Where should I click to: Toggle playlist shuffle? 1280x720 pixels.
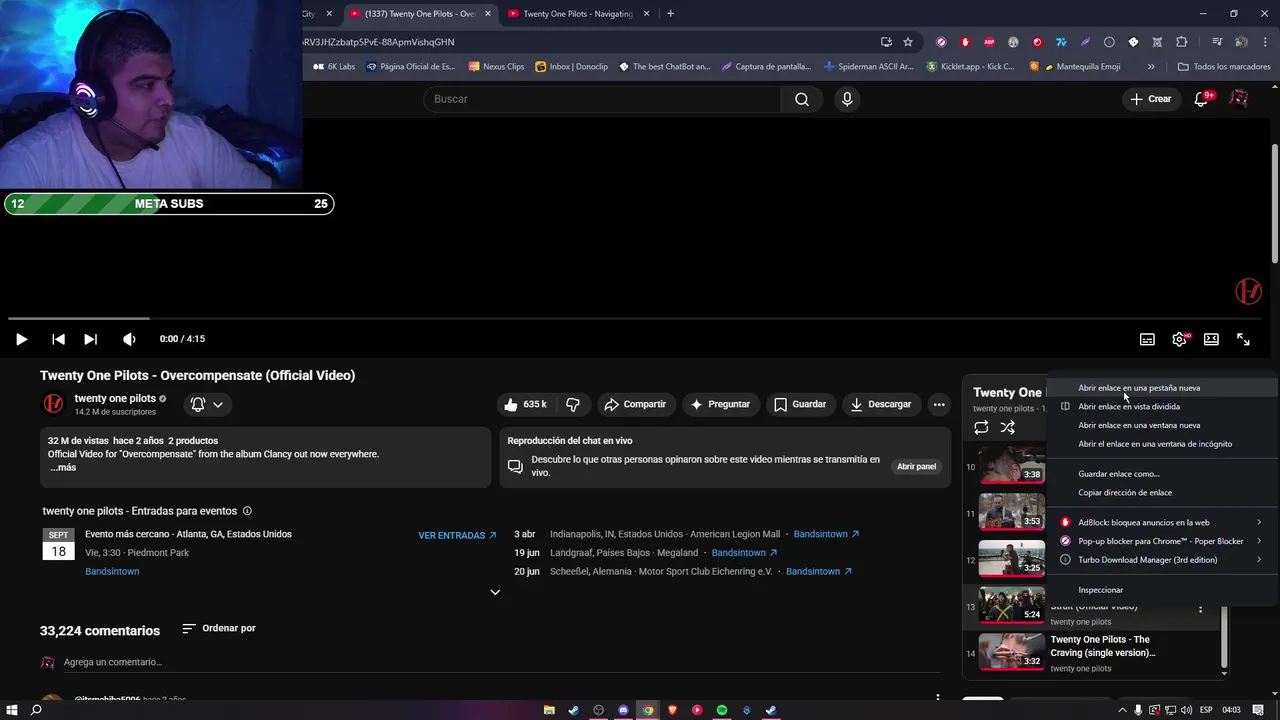(x=1007, y=428)
